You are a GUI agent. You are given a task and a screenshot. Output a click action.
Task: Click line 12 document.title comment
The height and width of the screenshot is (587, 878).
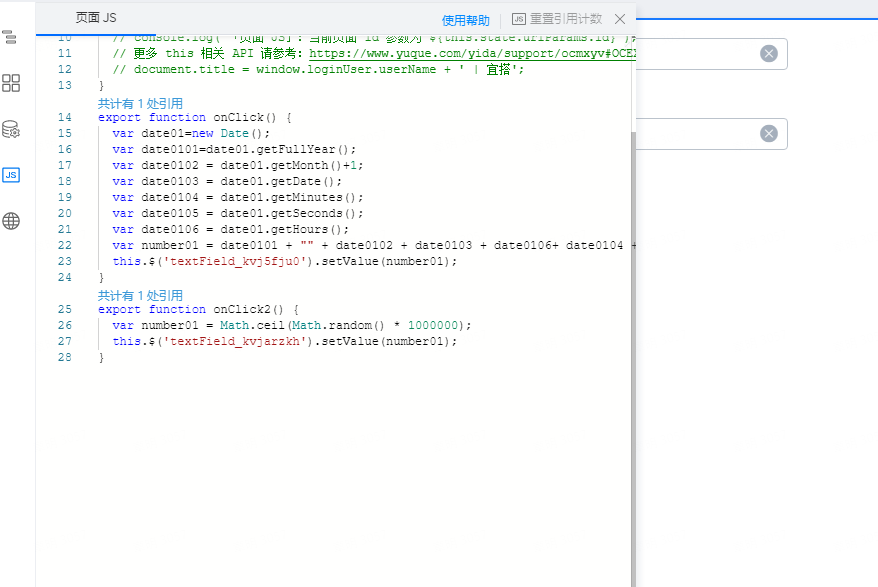tap(318, 69)
